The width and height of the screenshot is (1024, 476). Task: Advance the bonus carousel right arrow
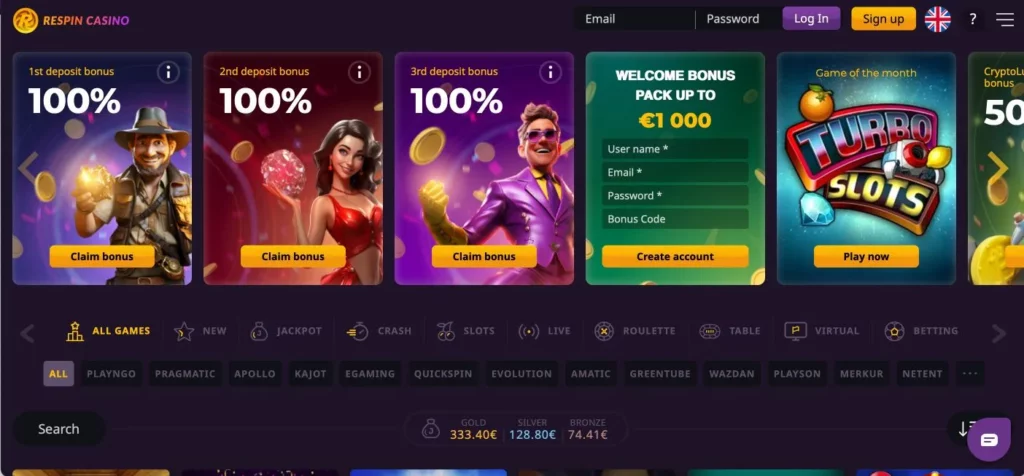pyautogui.click(x=997, y=168)
